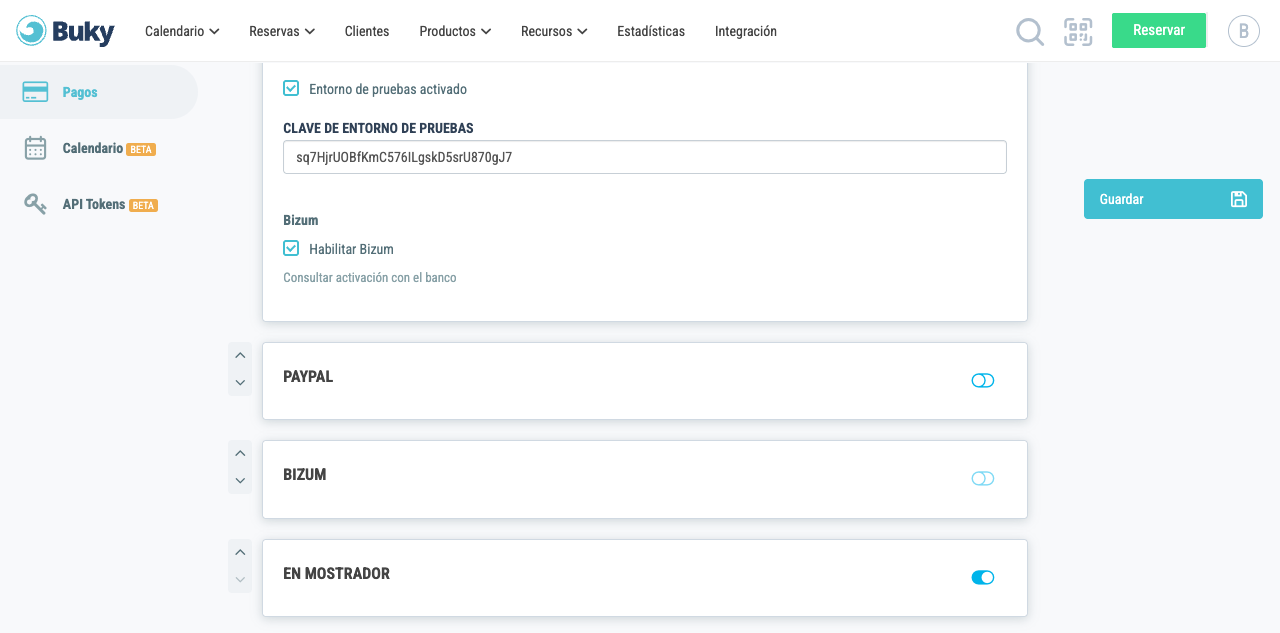
Task: Expand the Reservas menu dropdown
Action: (x=282, y=31)
